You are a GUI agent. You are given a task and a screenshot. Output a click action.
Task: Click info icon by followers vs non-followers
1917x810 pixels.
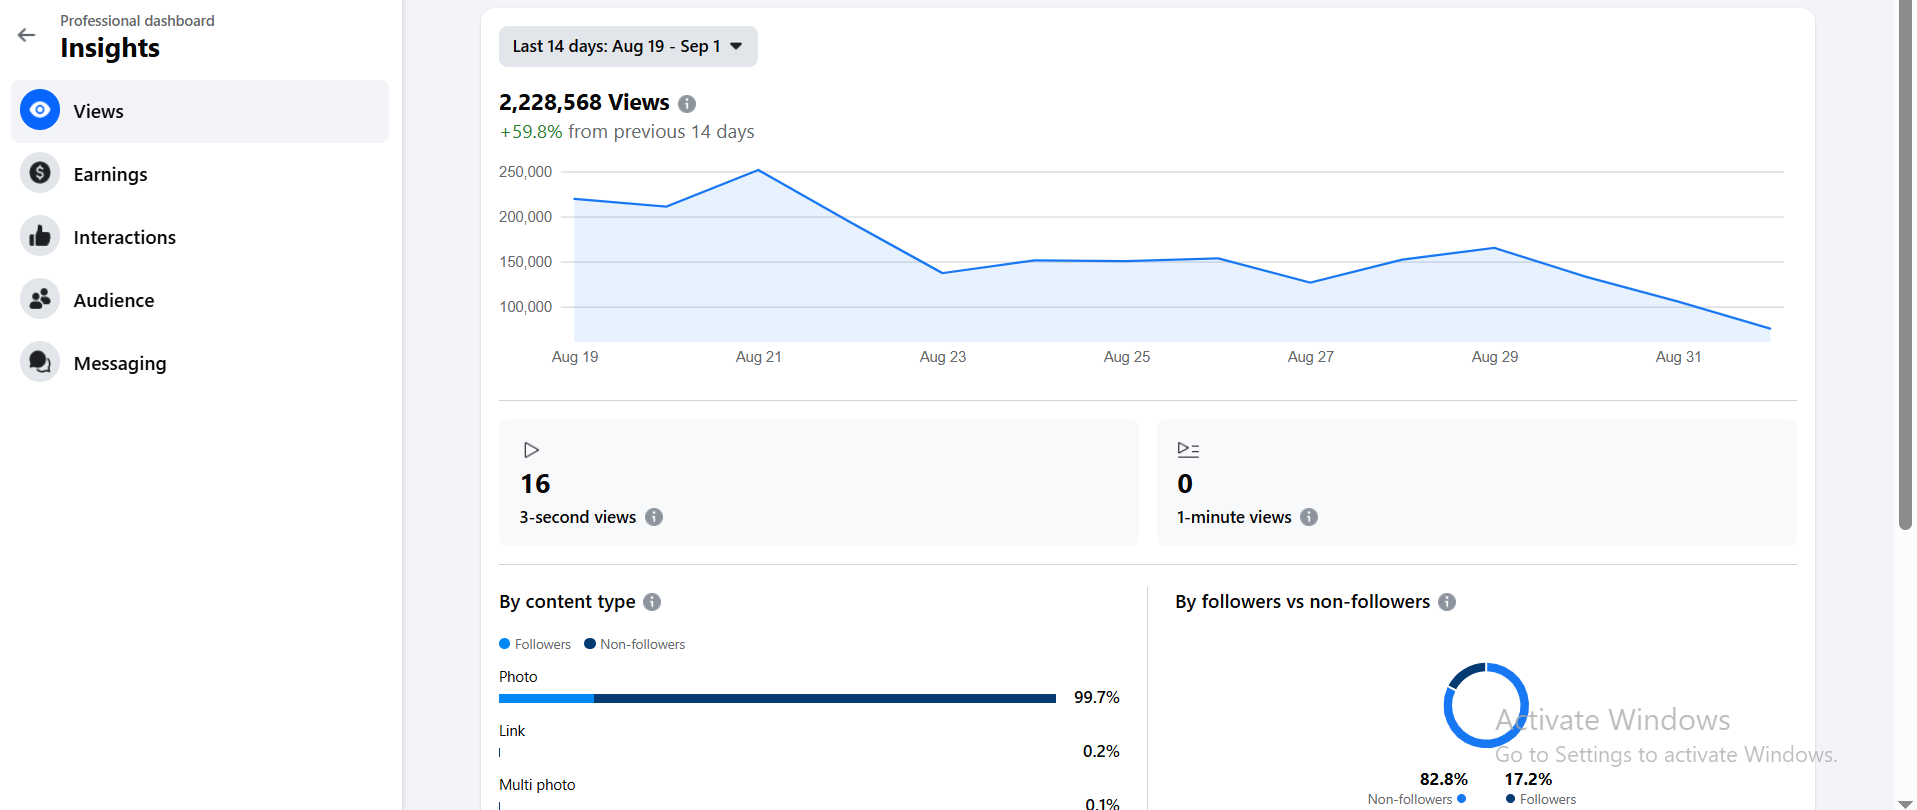tap(1447, 602)
